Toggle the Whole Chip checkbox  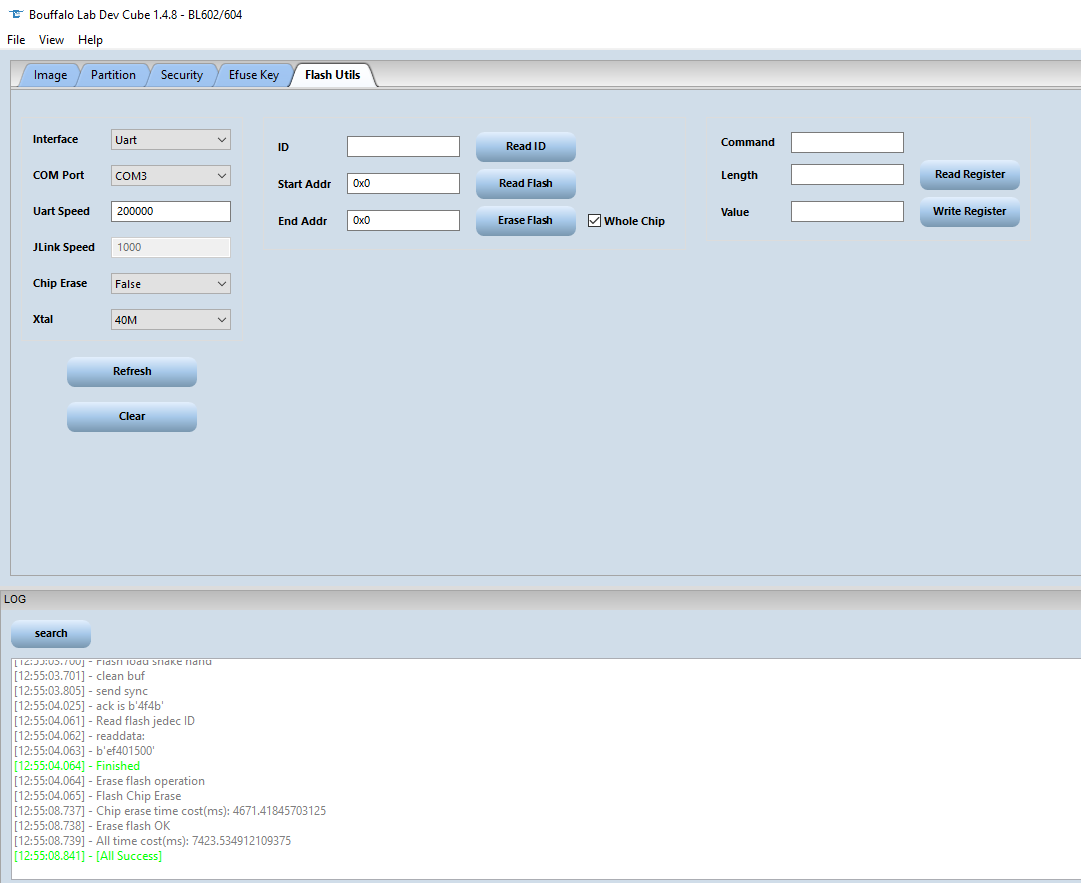tap(594, 221)
